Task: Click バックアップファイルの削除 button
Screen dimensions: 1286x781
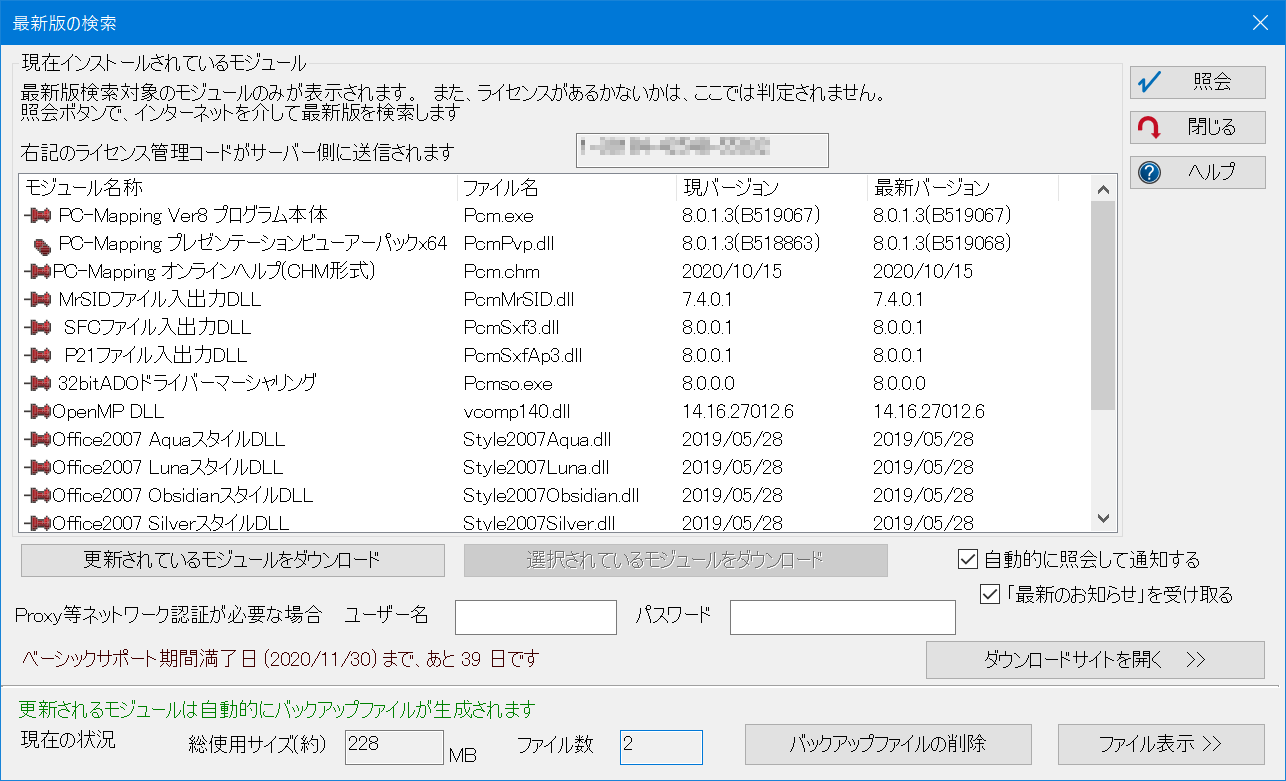Action: (x=888, y=744)
